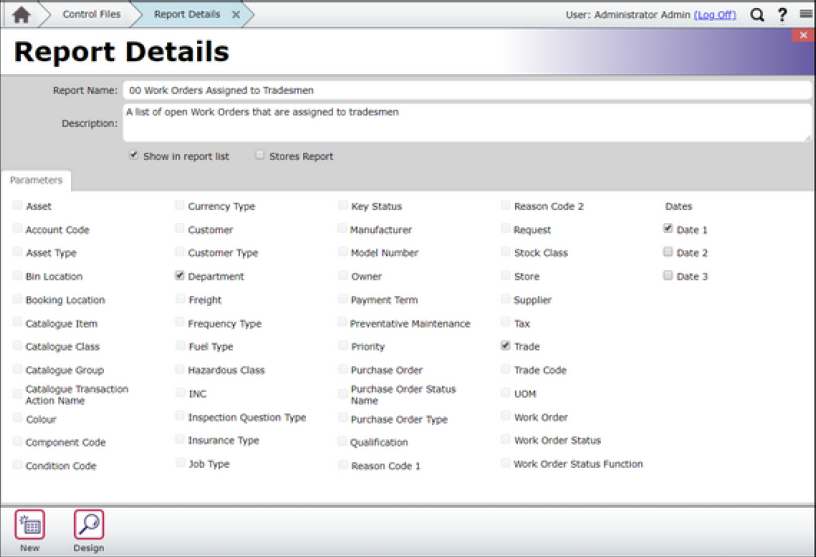This screenshot has height=557, width=816.
Task: Uncheck the Show in report list checkbox
Action: [133, 156]
